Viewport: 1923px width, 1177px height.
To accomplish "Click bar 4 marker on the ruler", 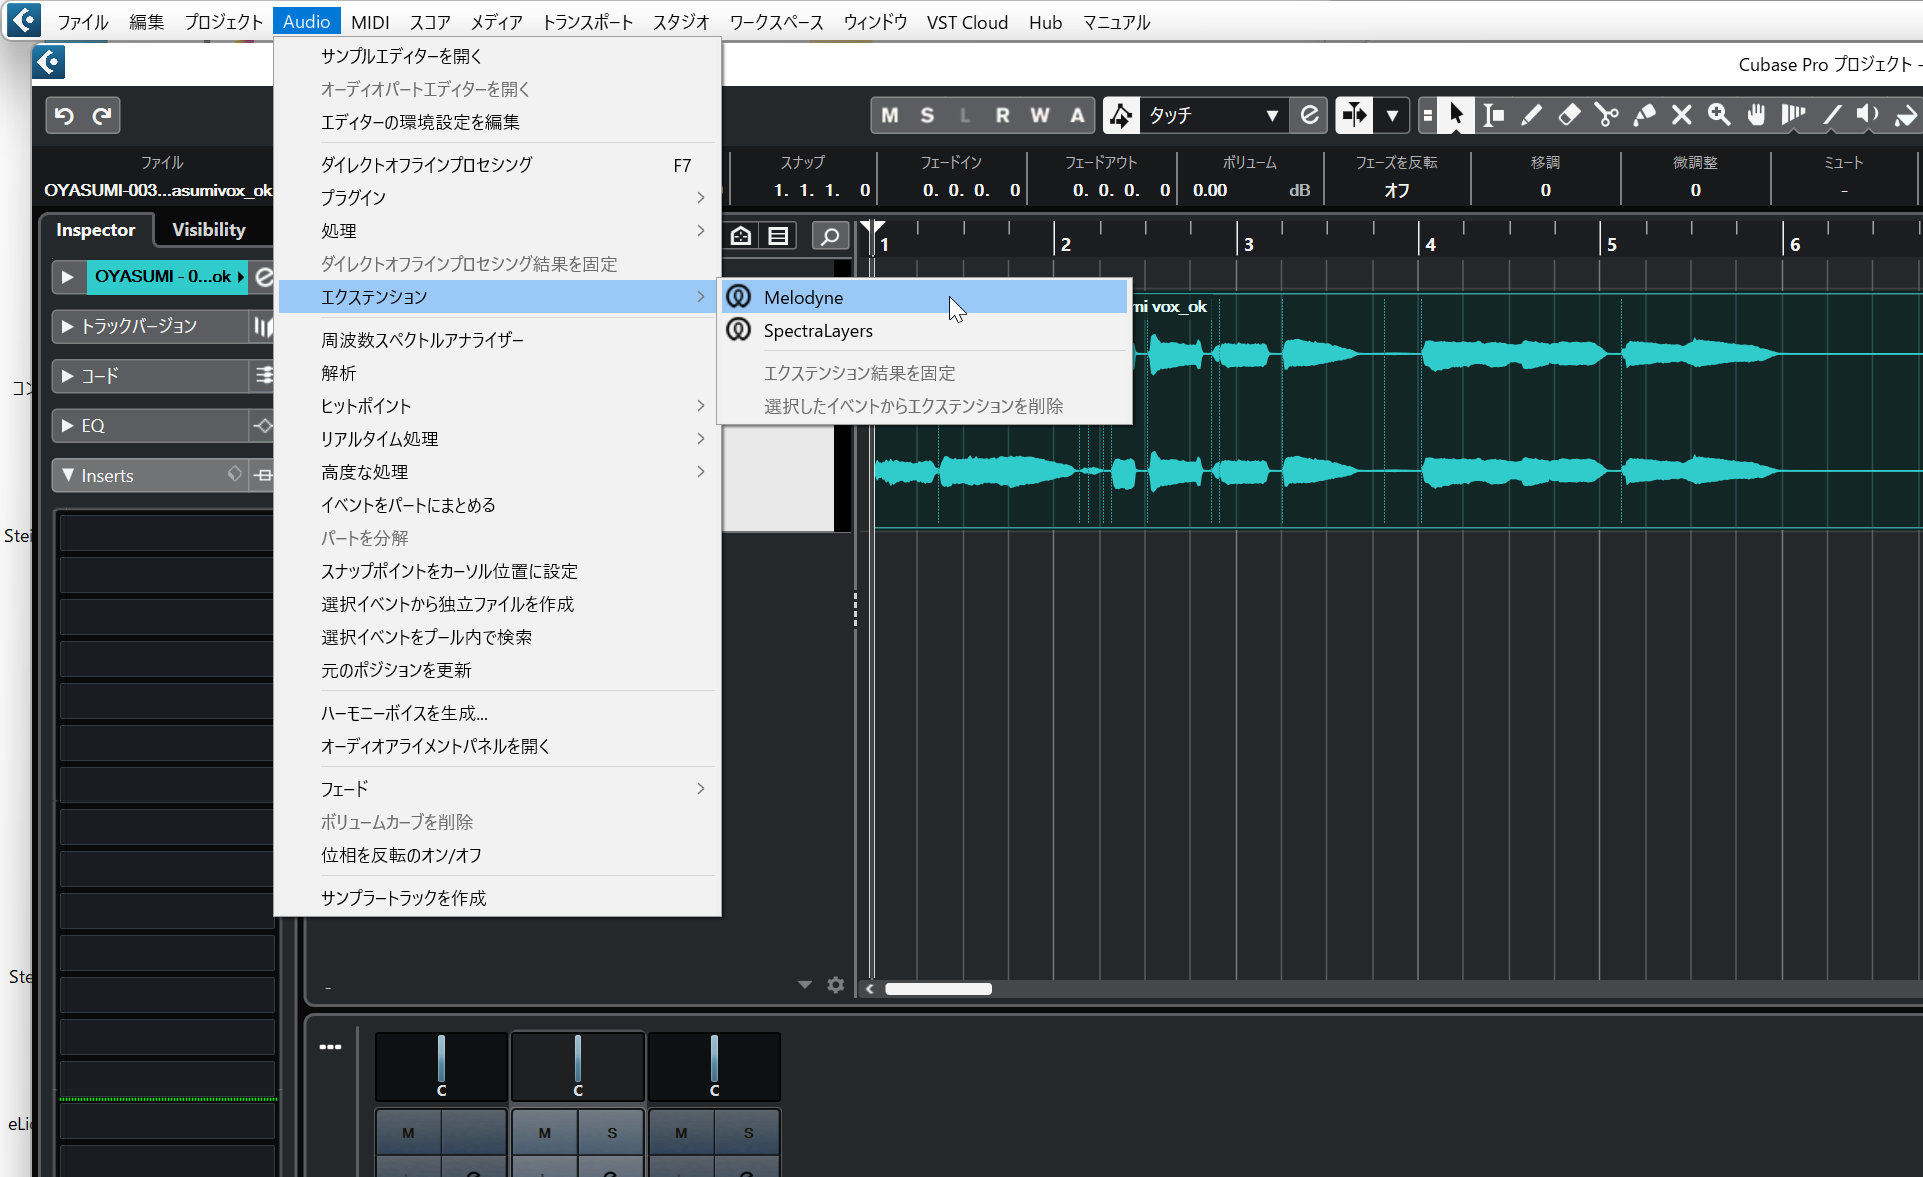I will (1430, 244).
